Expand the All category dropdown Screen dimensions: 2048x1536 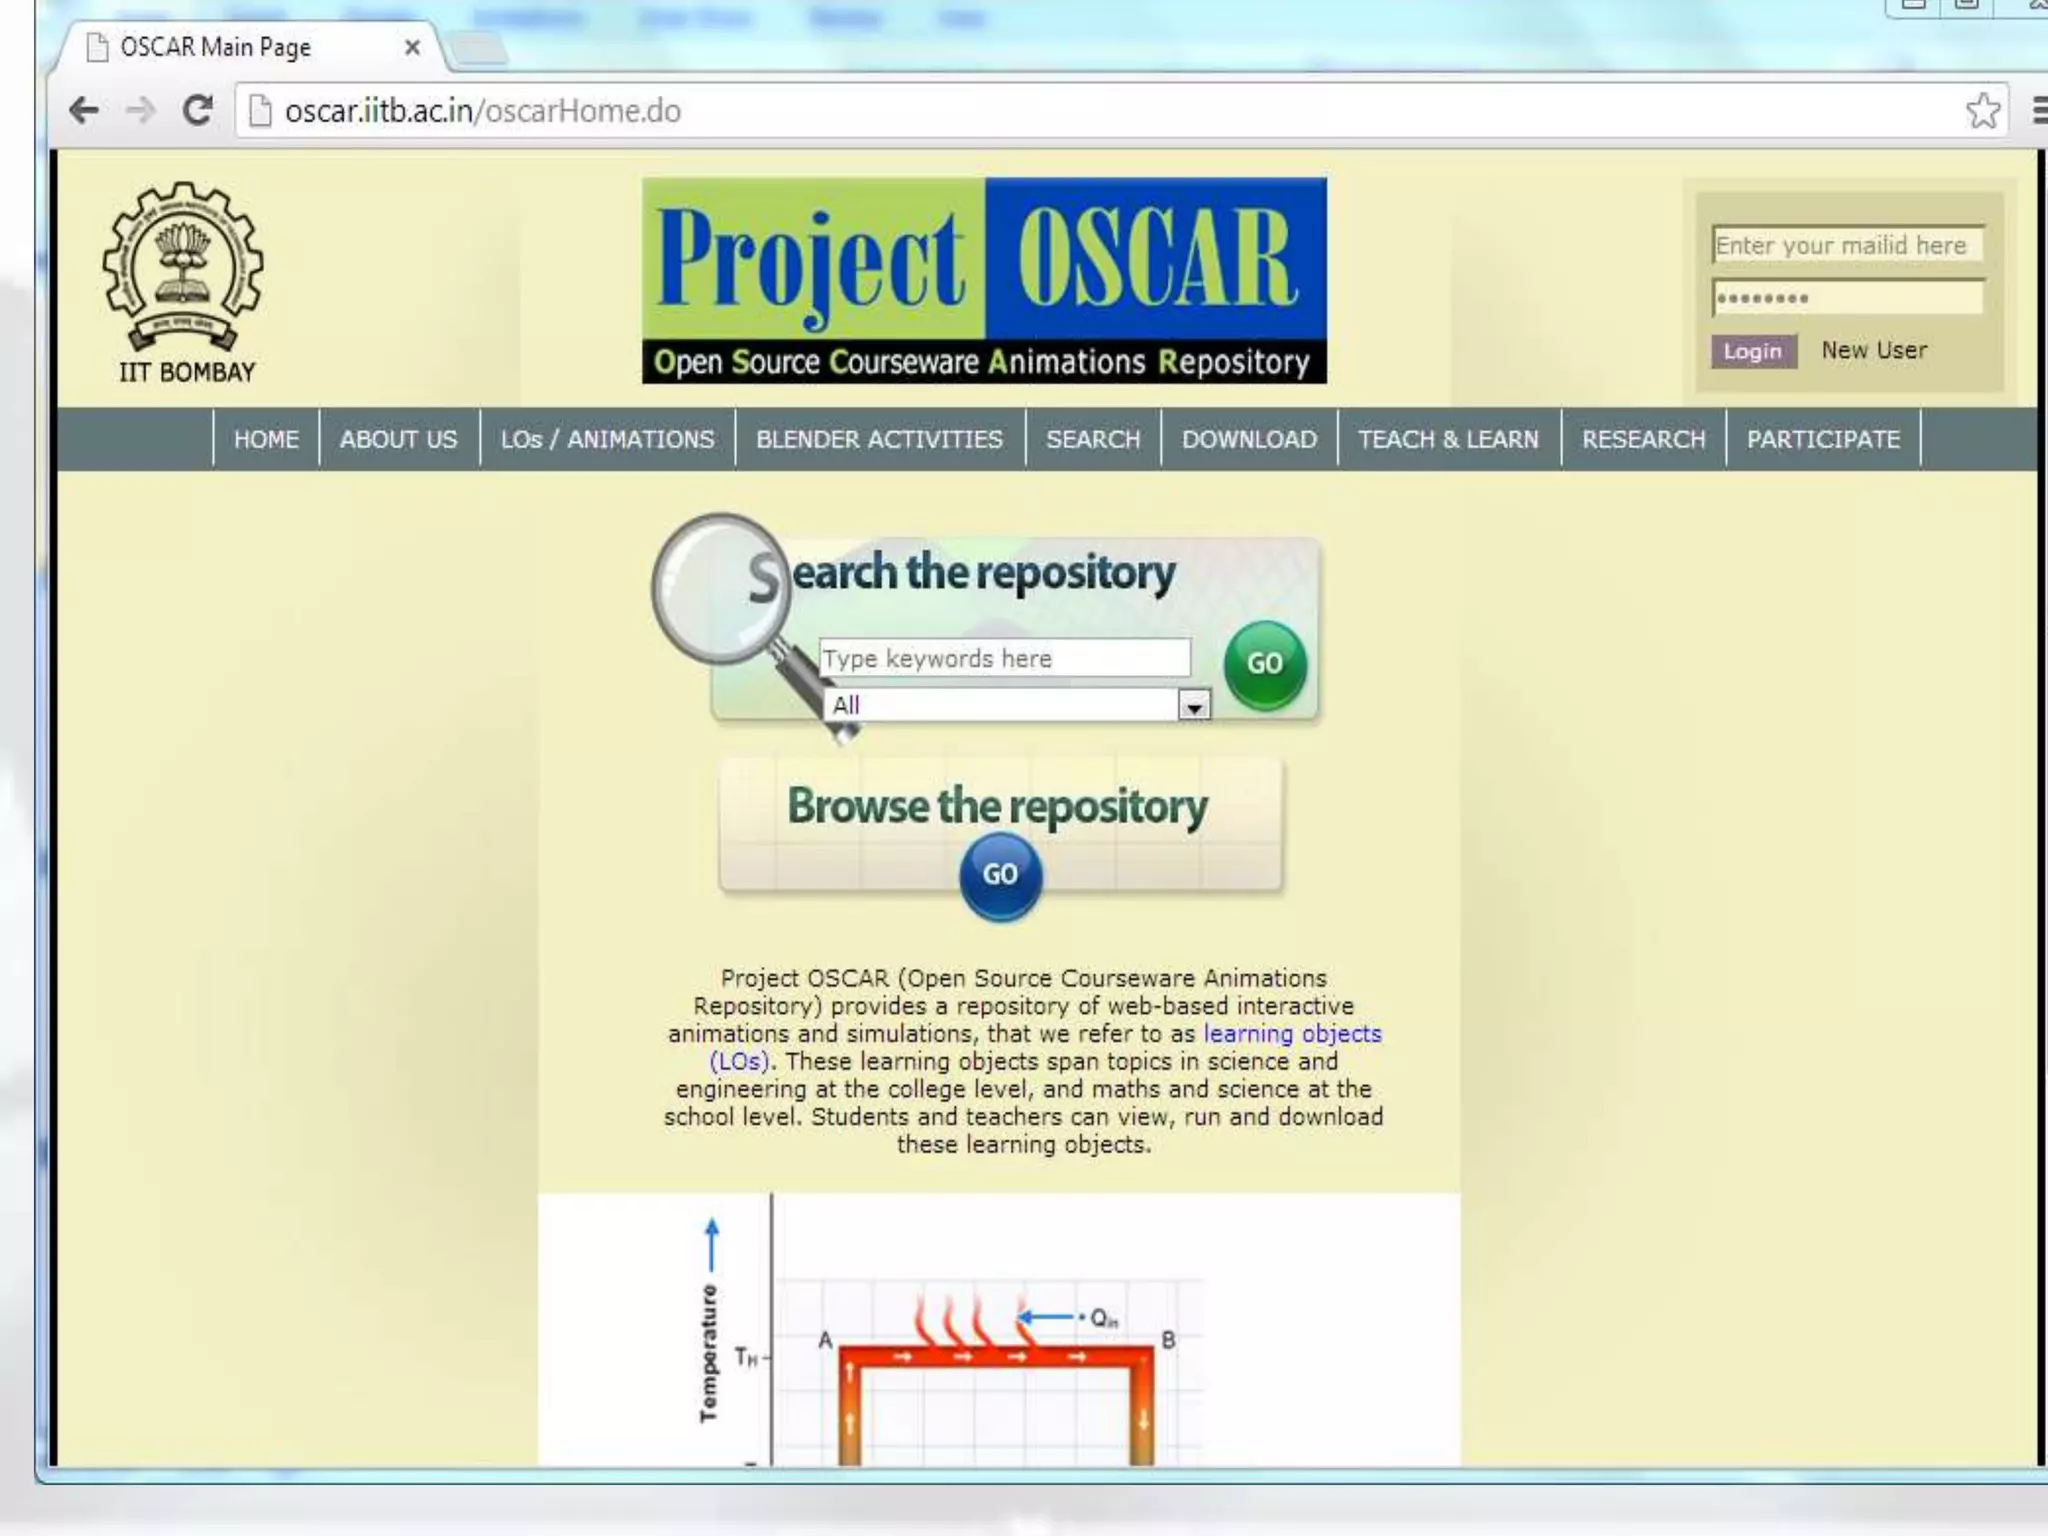(x=1193, y=706)
